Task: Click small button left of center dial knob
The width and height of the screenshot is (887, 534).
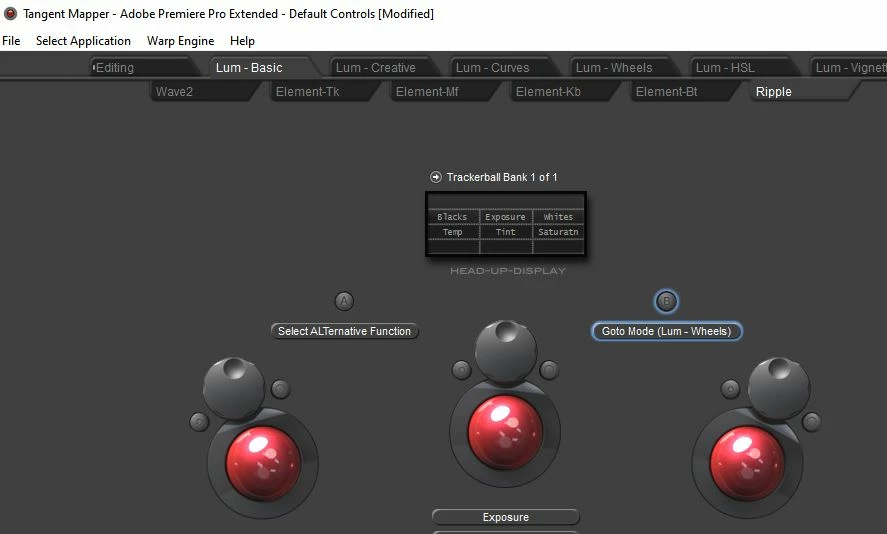Action: tap(462, 371)
